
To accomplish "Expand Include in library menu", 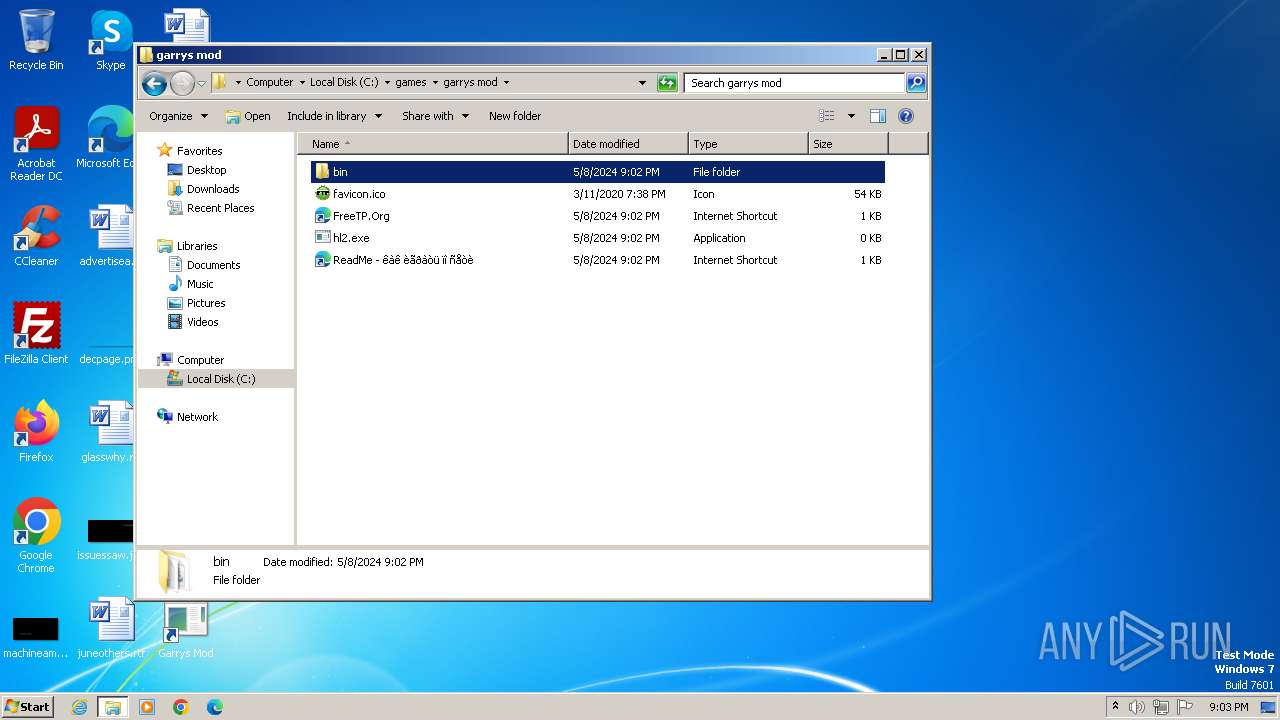I will pyautogui.click(x=334, y=116).
